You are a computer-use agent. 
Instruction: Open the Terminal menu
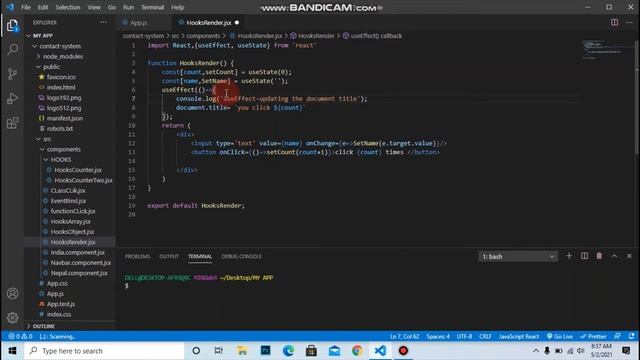(x=152, y=7)
